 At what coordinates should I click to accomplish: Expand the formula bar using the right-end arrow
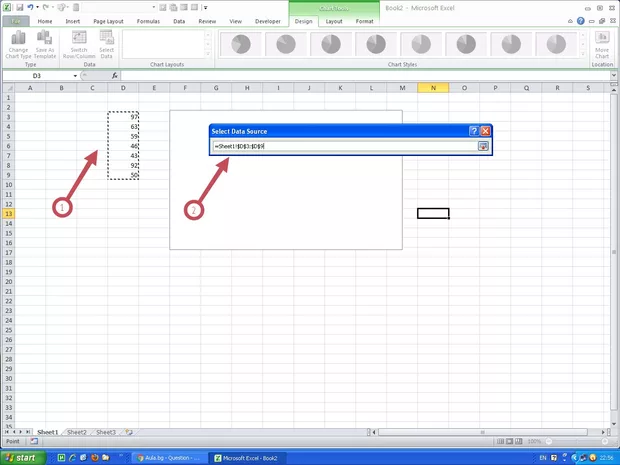tap(613, 75)
